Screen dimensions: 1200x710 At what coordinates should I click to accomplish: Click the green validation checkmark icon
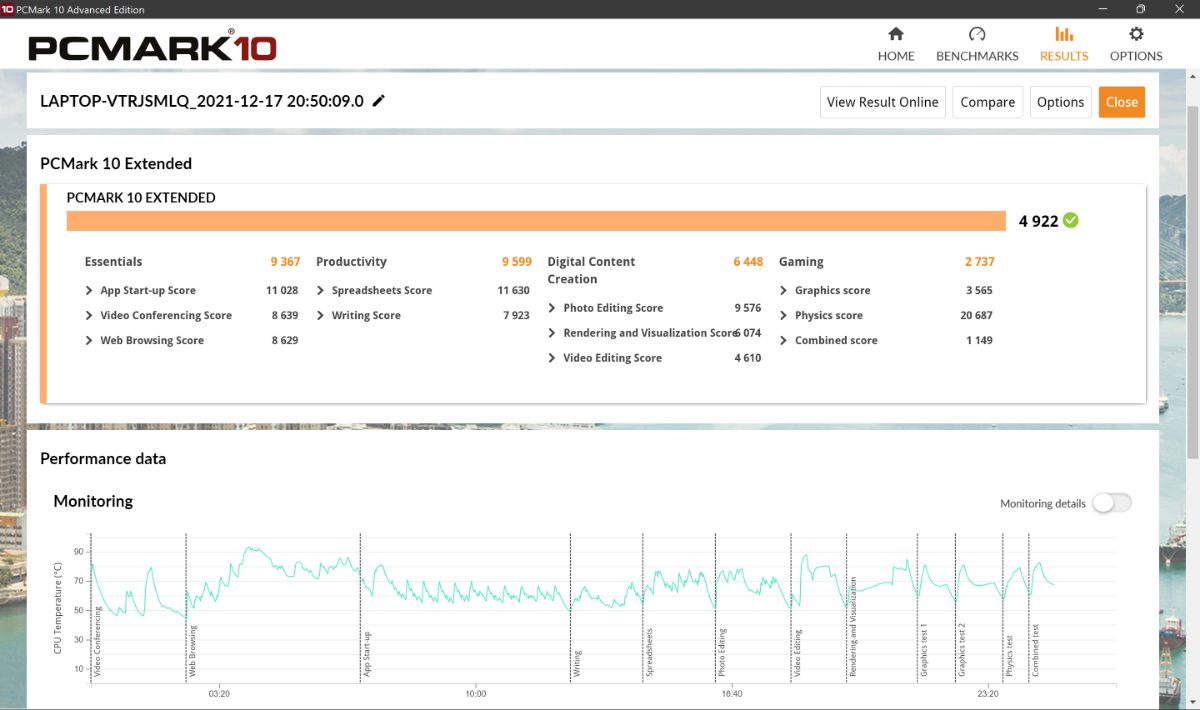[1071, 221]
